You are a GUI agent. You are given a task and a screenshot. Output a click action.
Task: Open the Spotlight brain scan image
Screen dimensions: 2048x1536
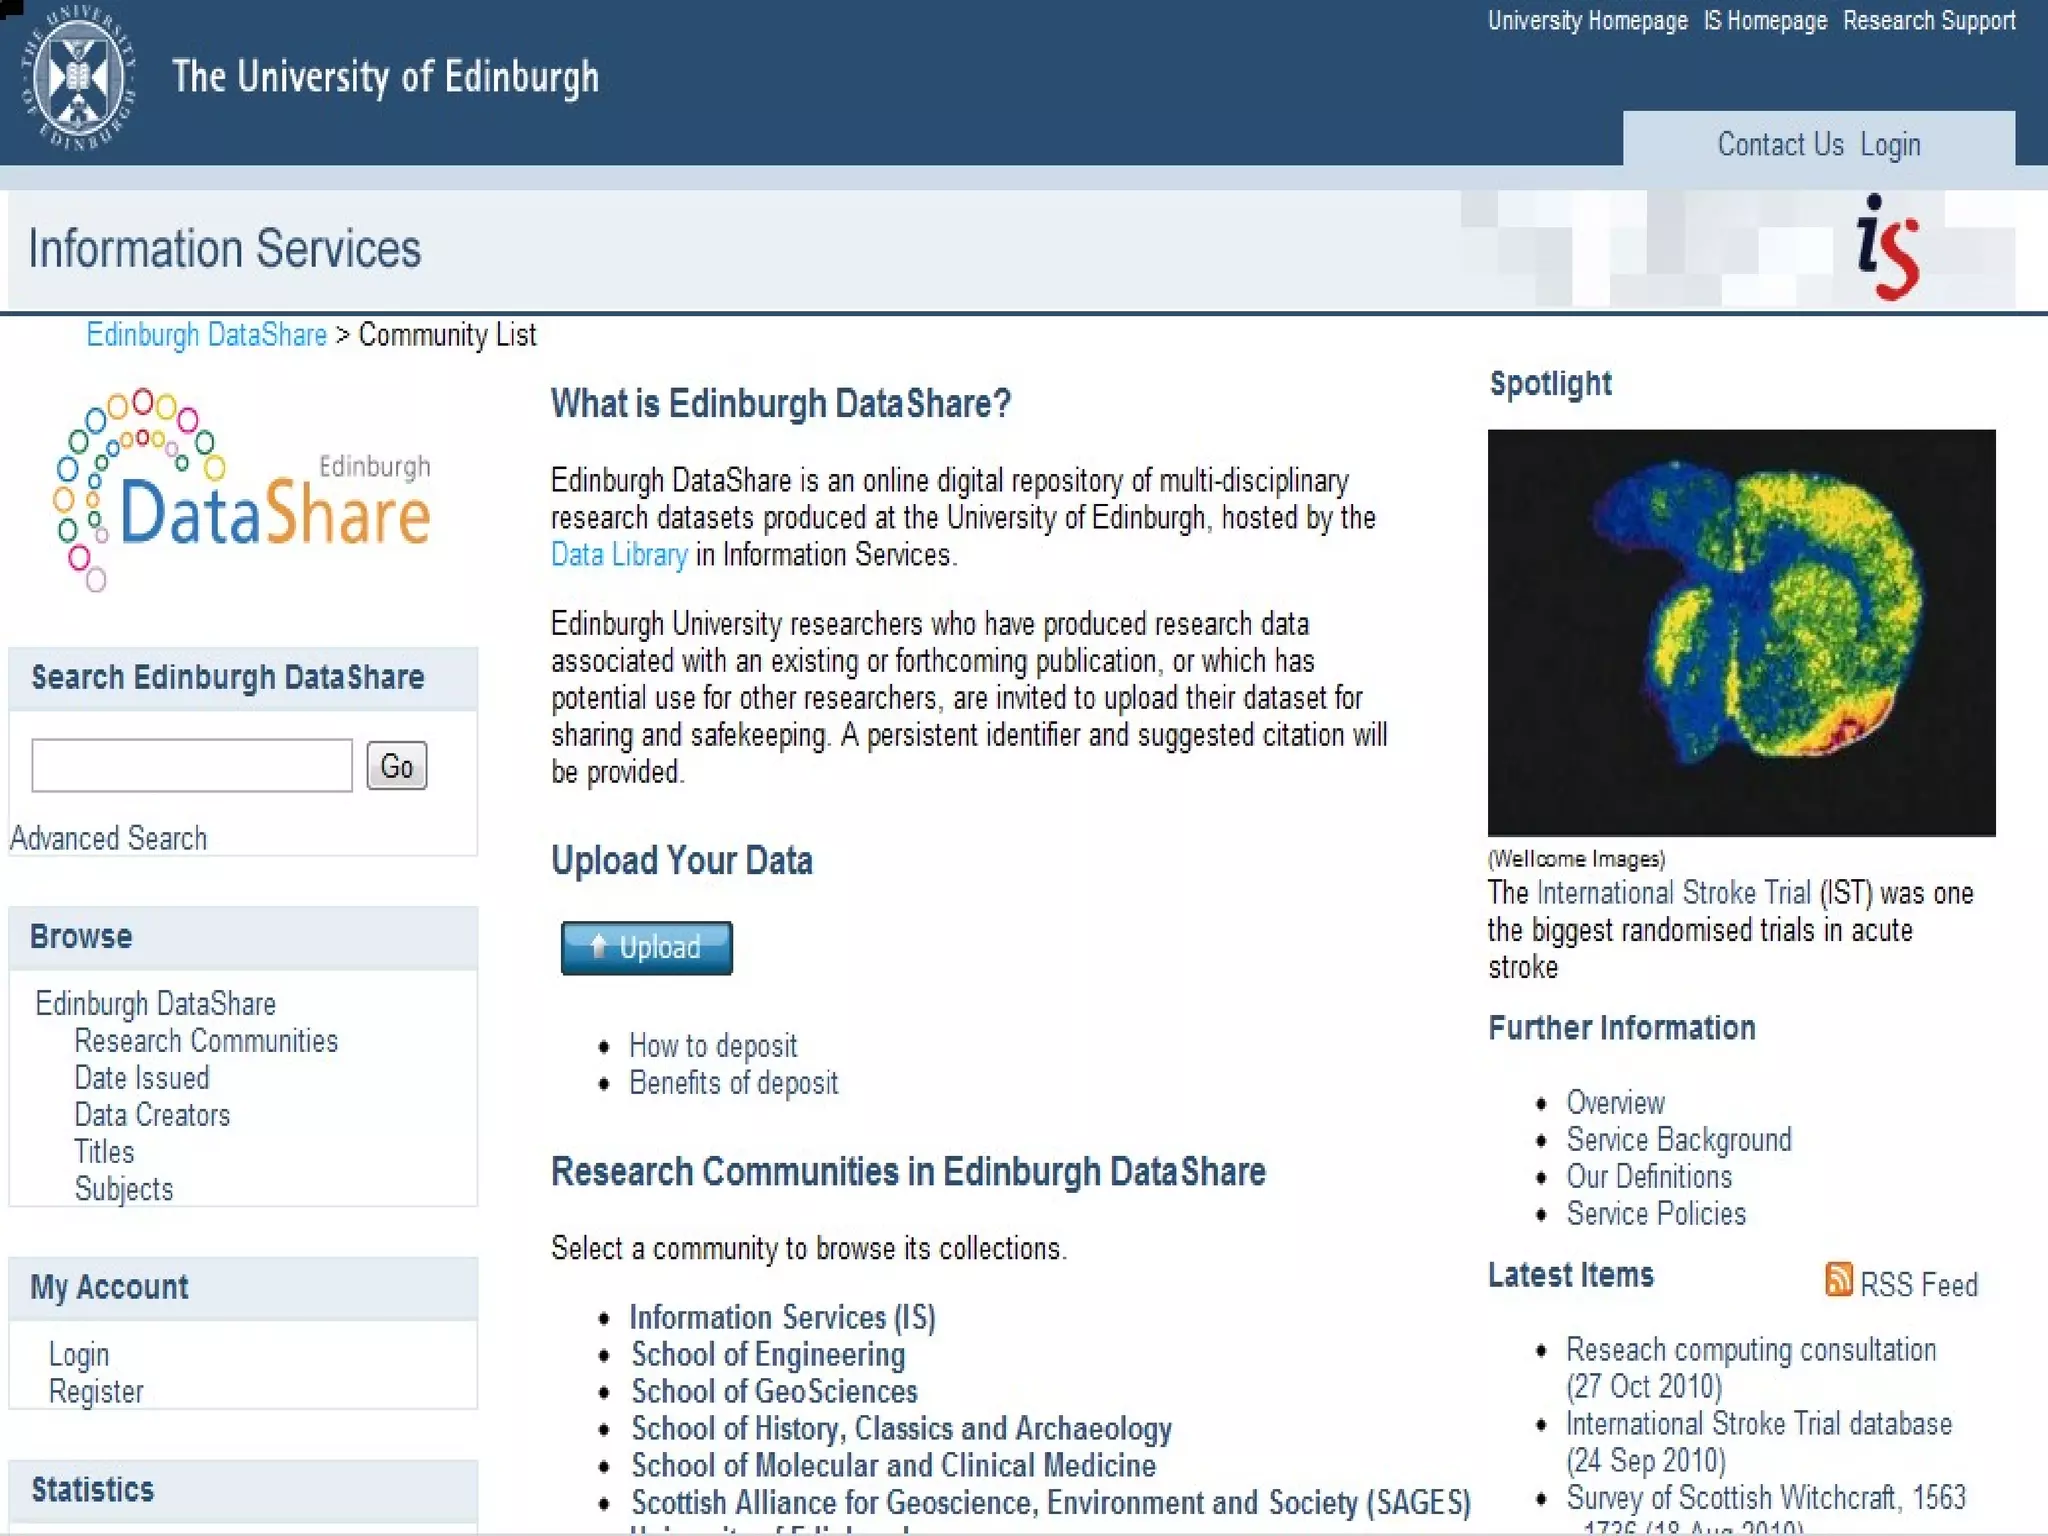[x=1741, y=632]
